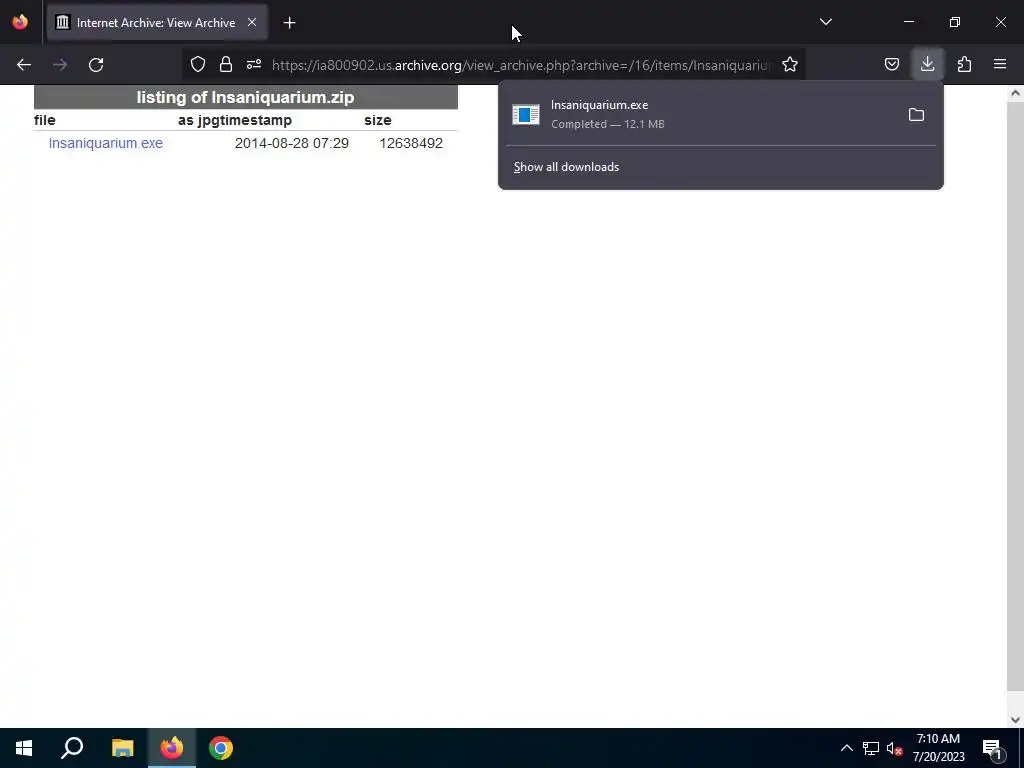The width and height of the screenshot is (1024, 768).
Task: Go back one page
Action: pyautogui.click(x=24, y=65)
